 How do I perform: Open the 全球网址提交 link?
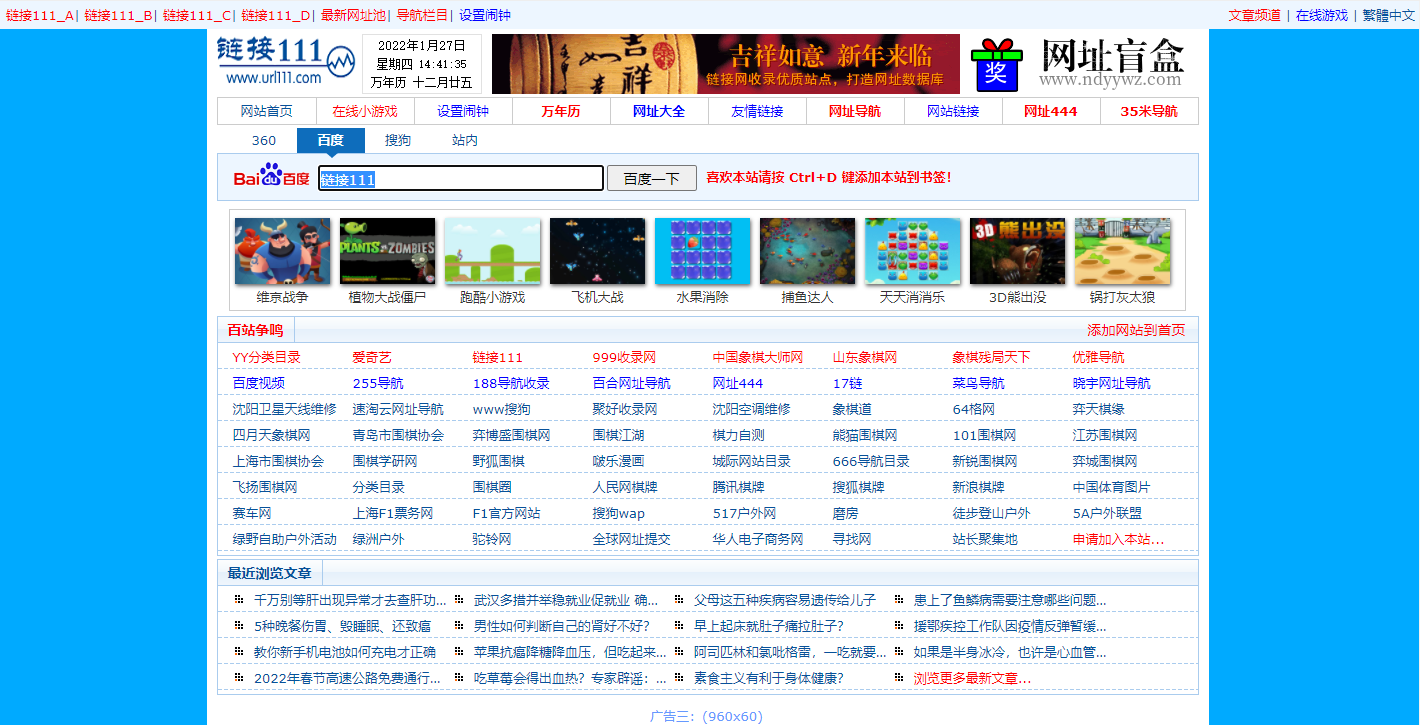click(x=632, y=539)
